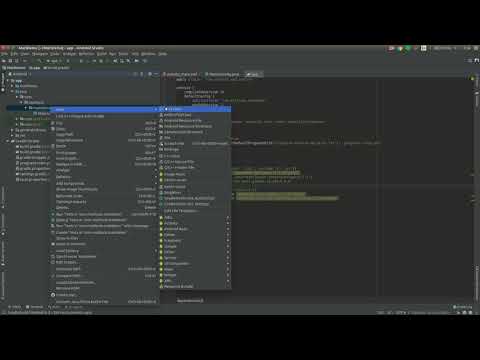Expand the Wear submenu

pyautogui.click(x=195, y=269)
